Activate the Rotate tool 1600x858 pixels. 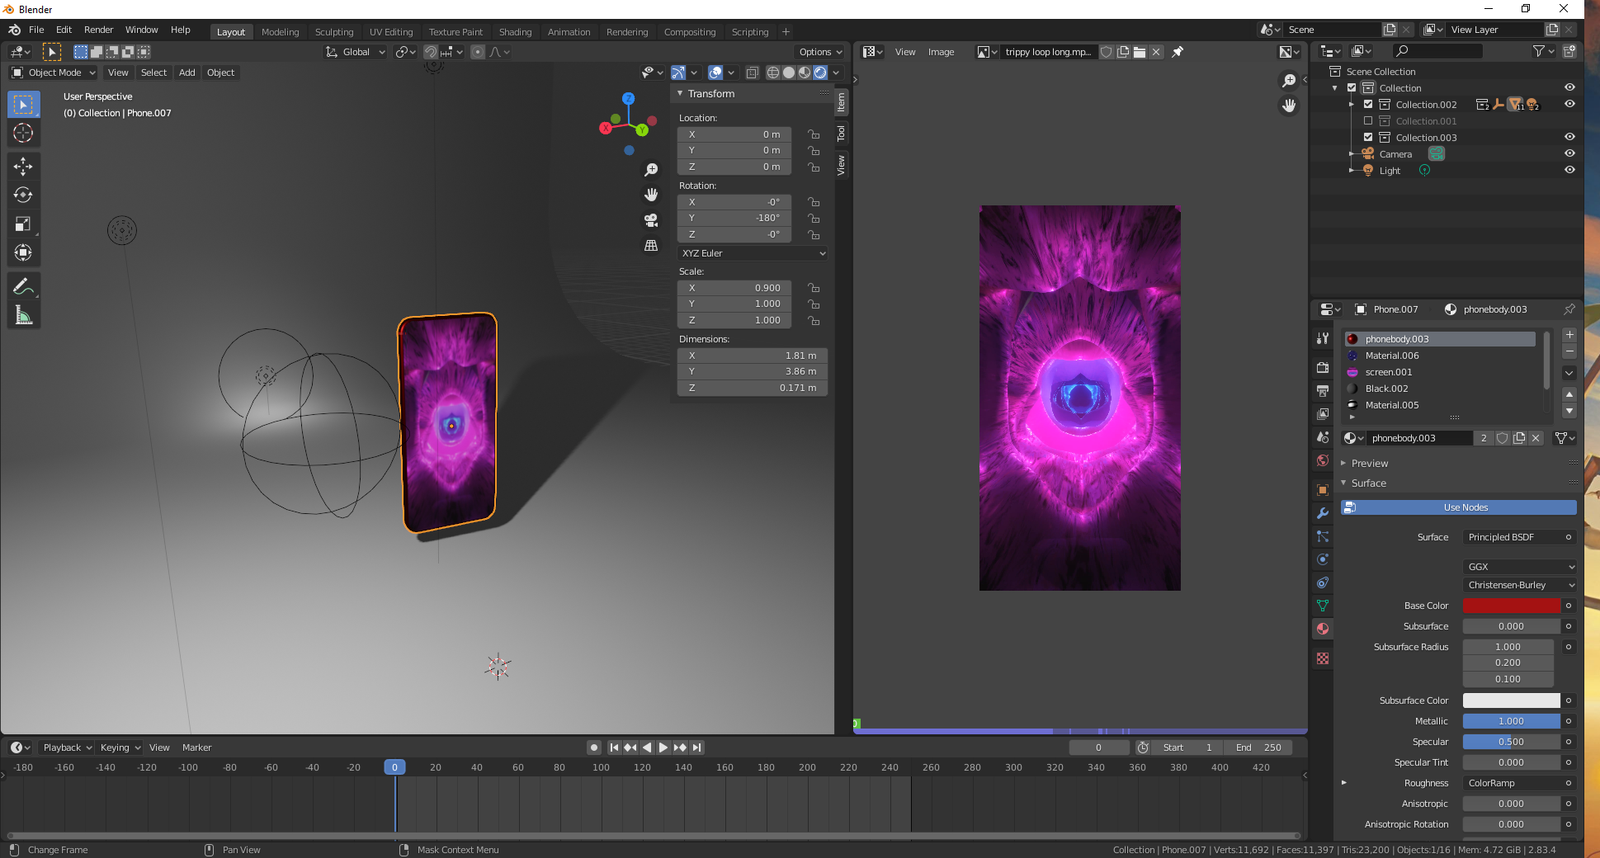(23, 195)
